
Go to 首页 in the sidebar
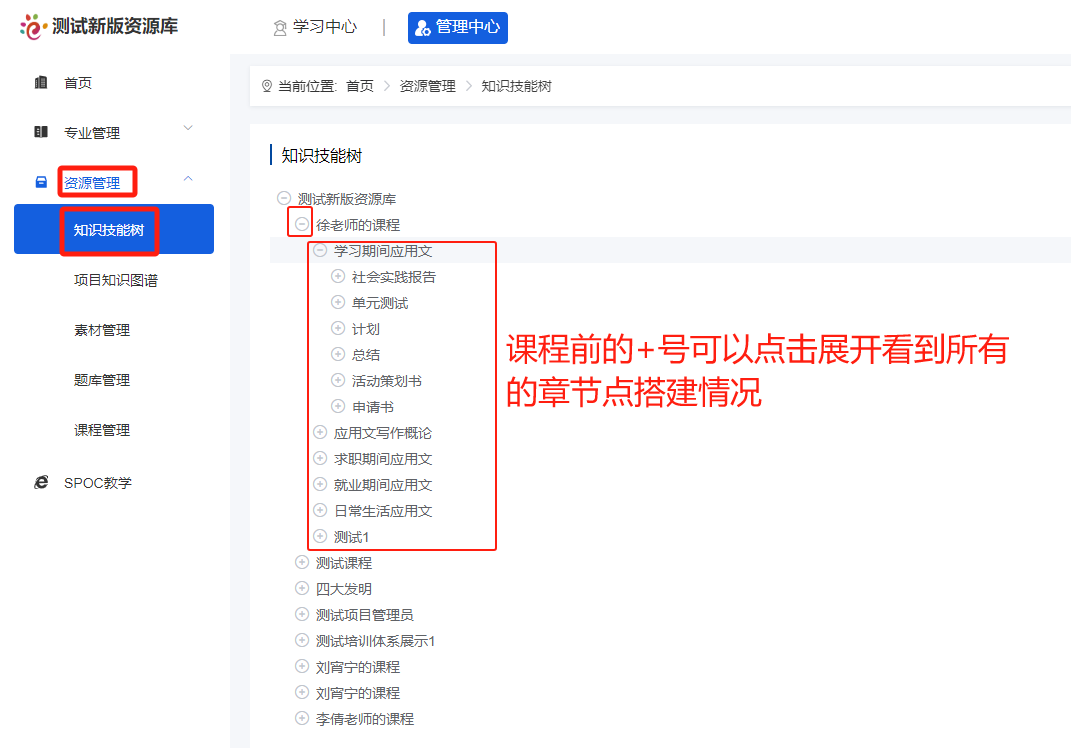click(x=78, y=83)
